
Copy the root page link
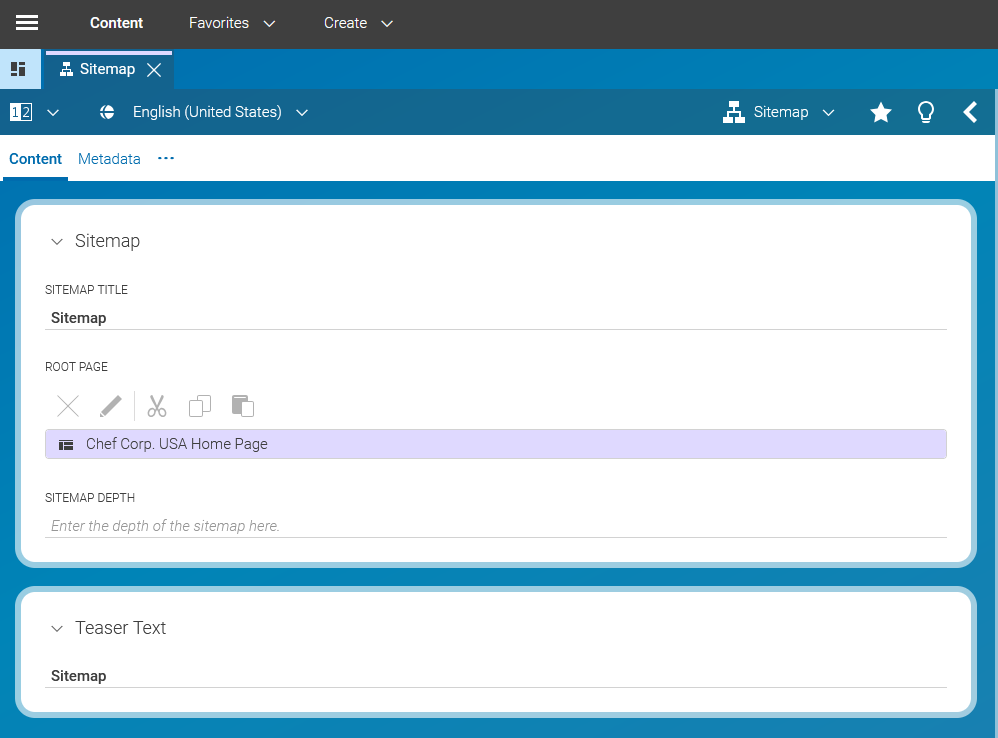coord(199,405)
